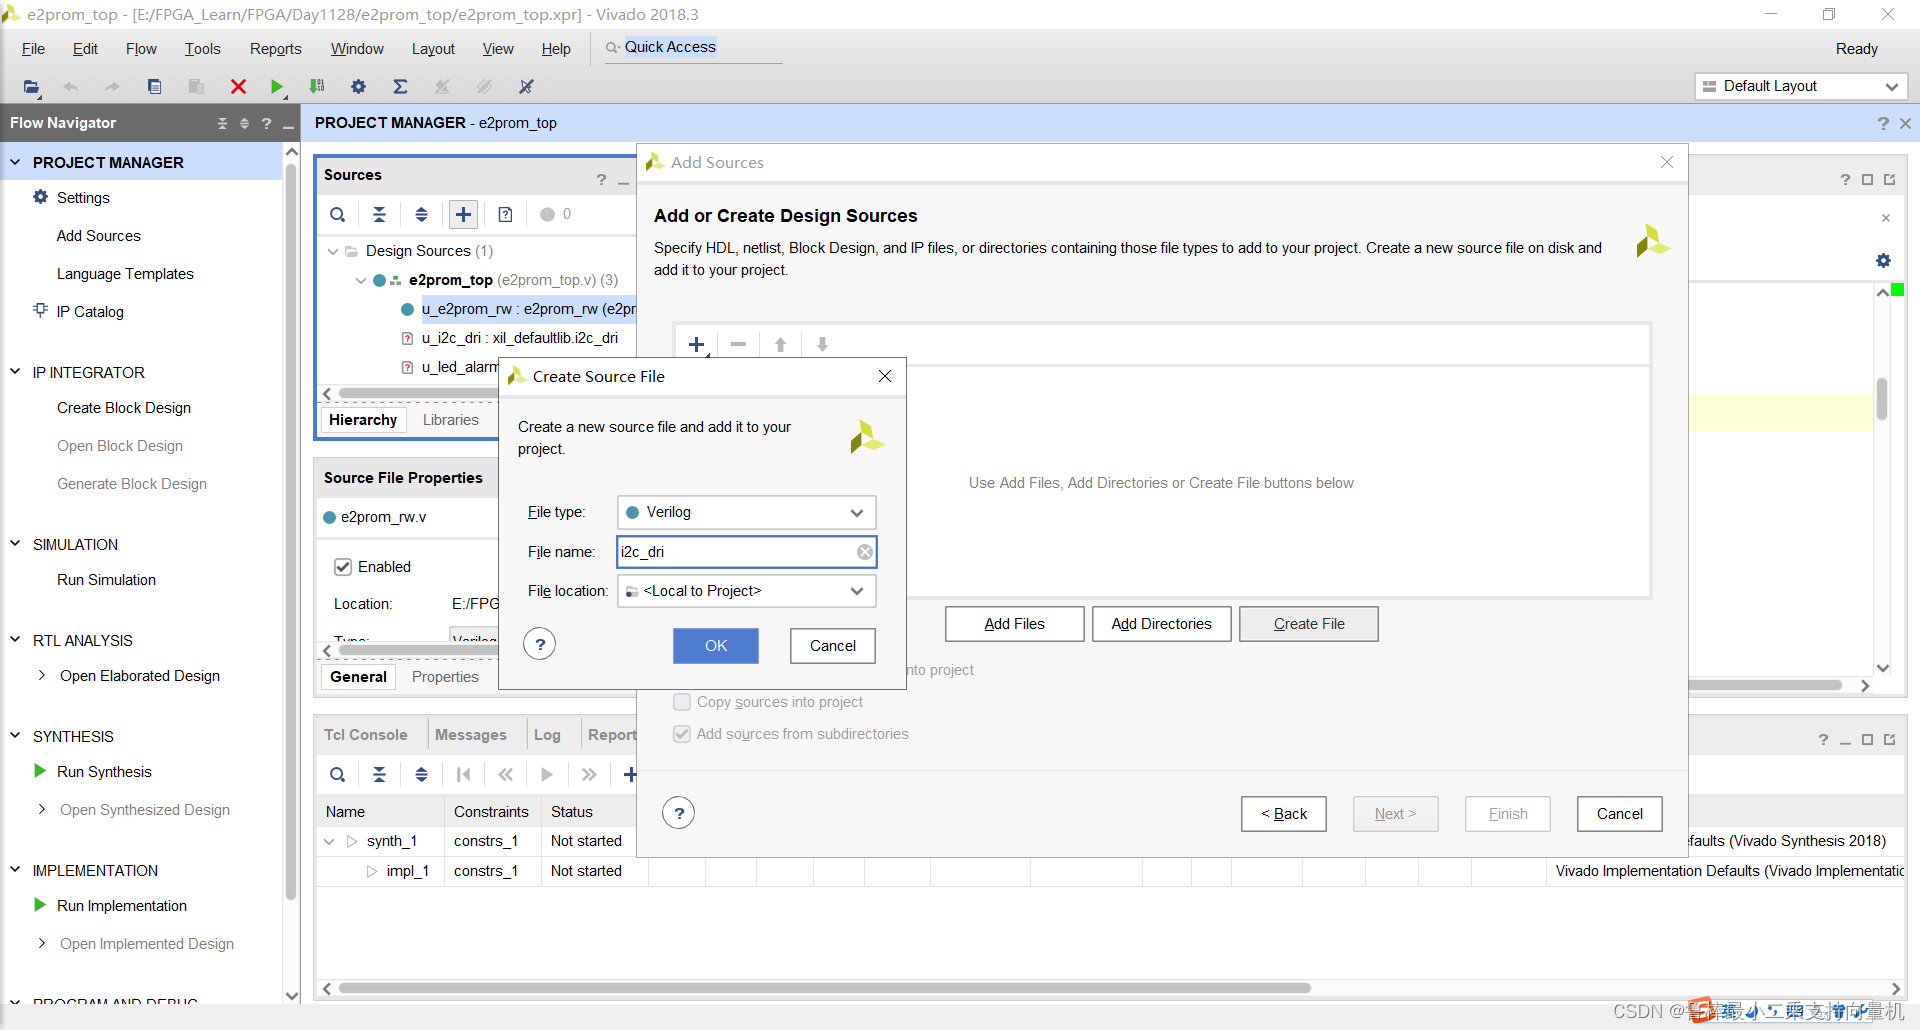Collapse the SIMULATION section
This screenshot has width=1920, height=1030.
(15, 544)
